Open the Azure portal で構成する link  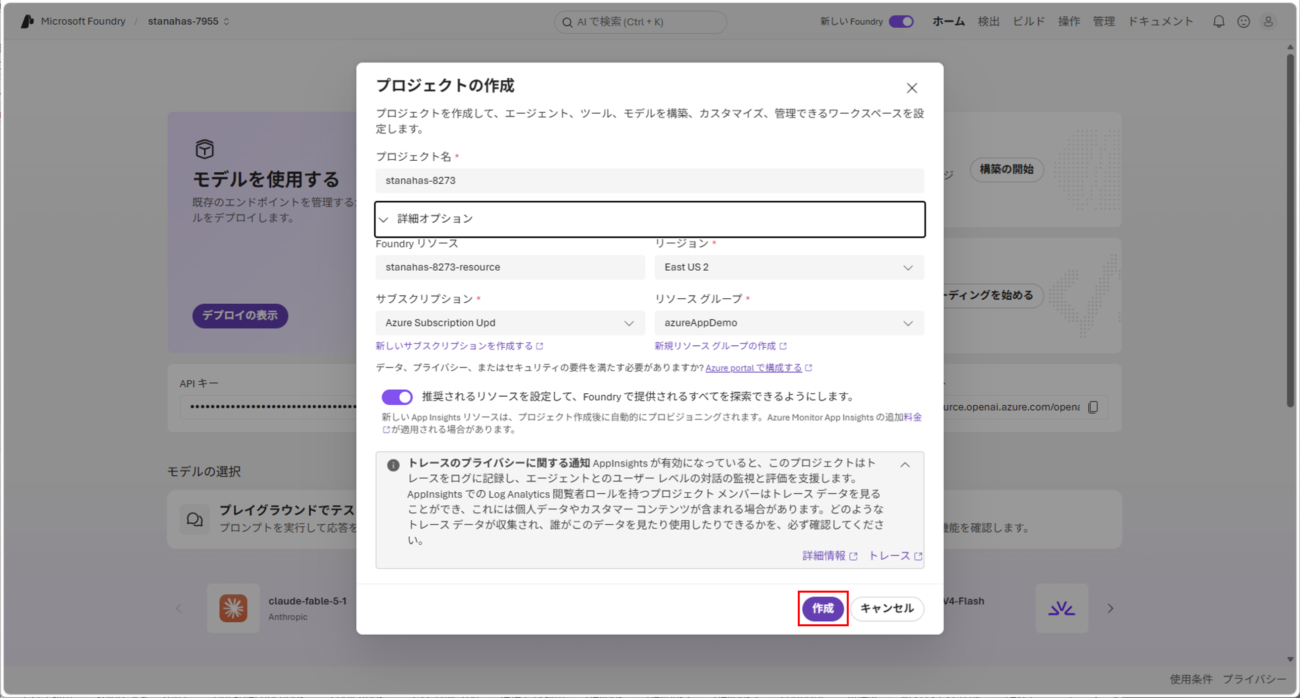click(x=759, y=368)
